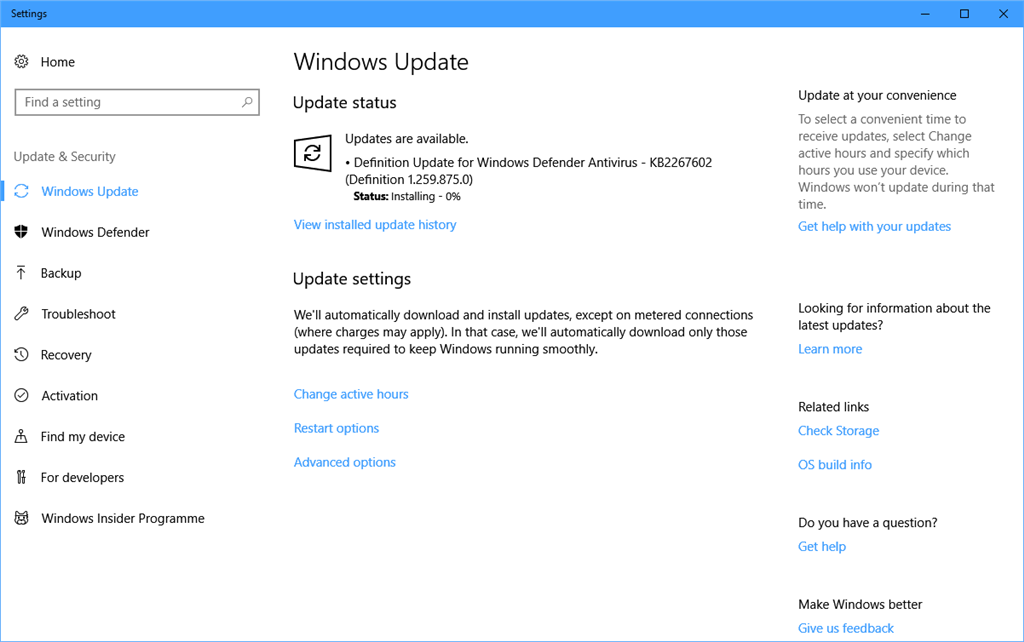
Task: Go to Find my device
Action: click(x=82, y=436)
